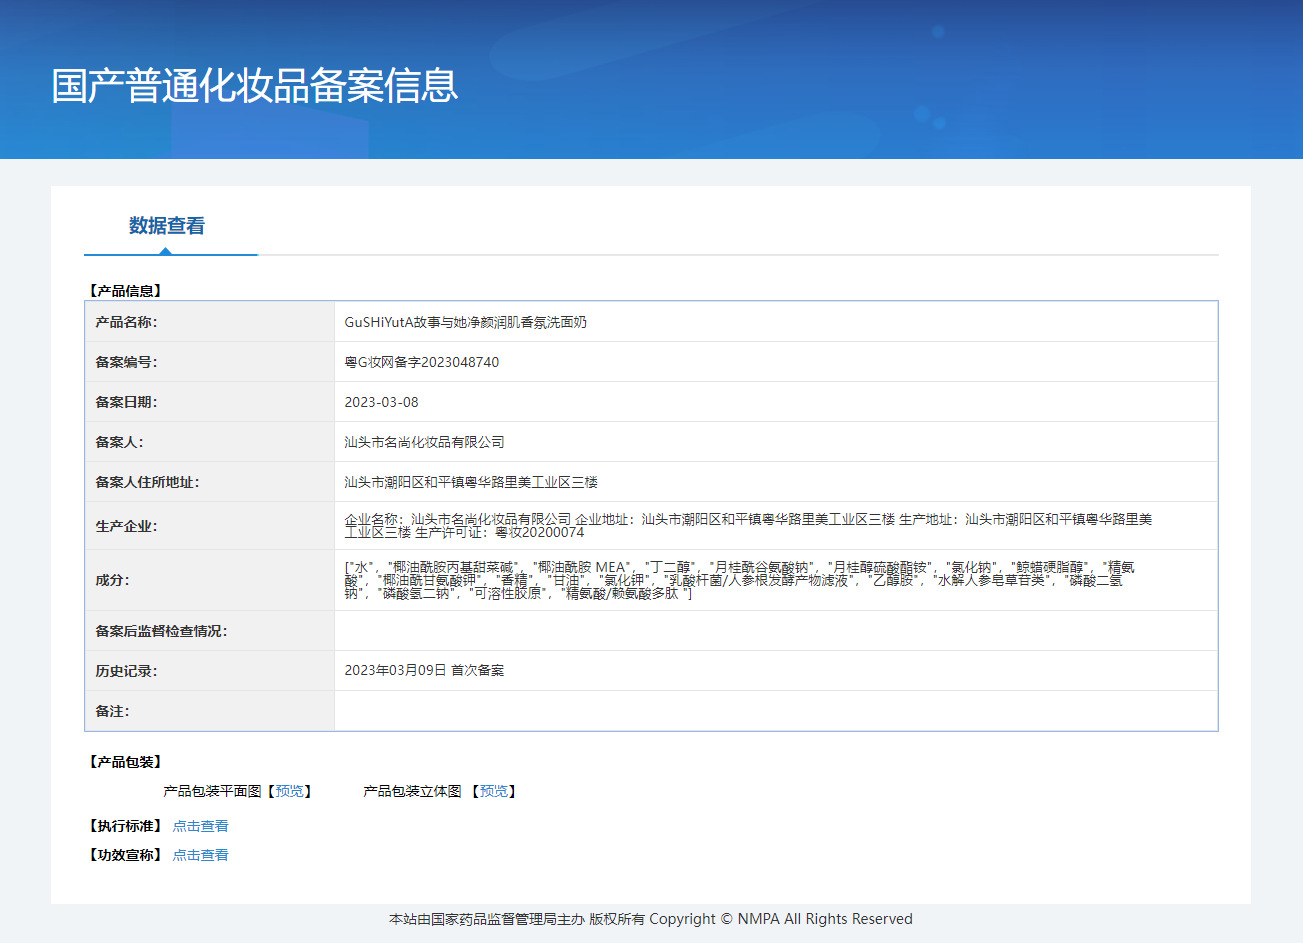Click the 备注 row label
This screenshot has height=943, width=1303.
click(x=112, y=711)
